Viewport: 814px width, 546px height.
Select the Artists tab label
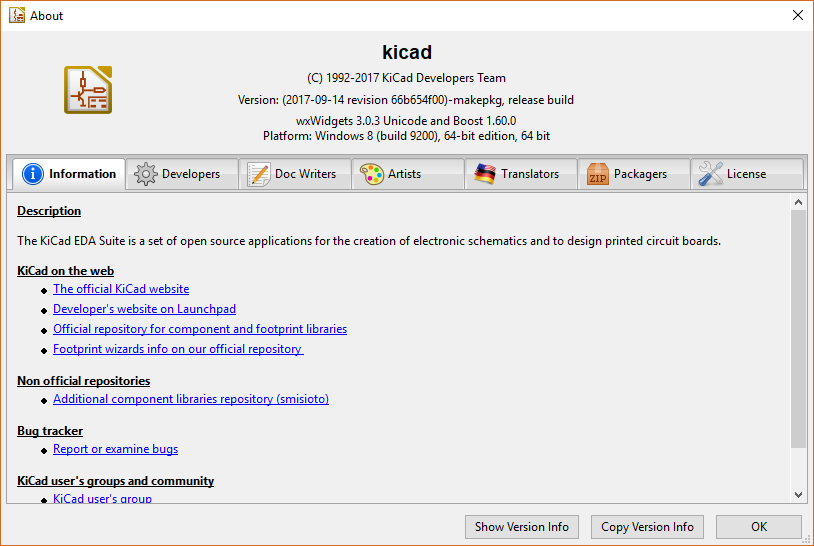404,174
